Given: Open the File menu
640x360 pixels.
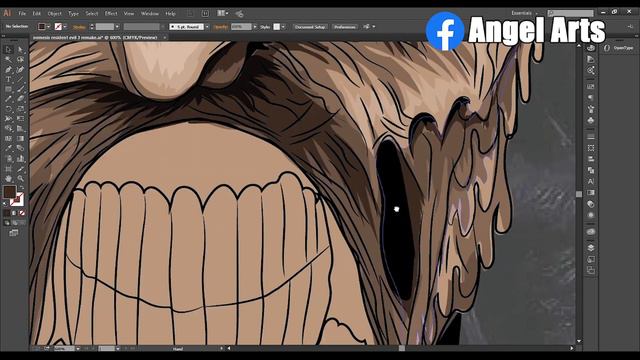Looking at the screenshot, I should (x=22, y=13).
